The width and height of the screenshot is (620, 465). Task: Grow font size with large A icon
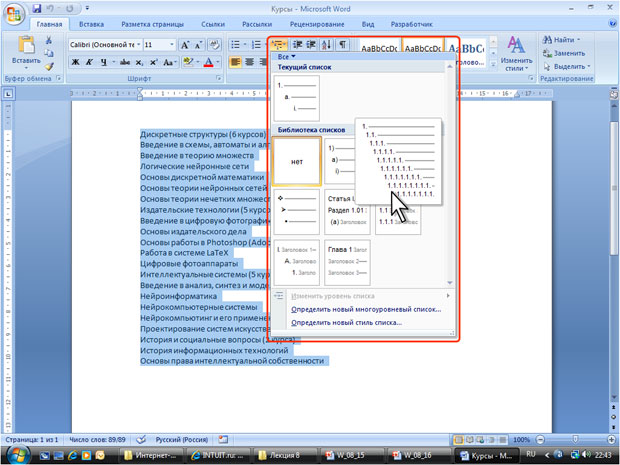pyautogui.click(x=185, y=45)
